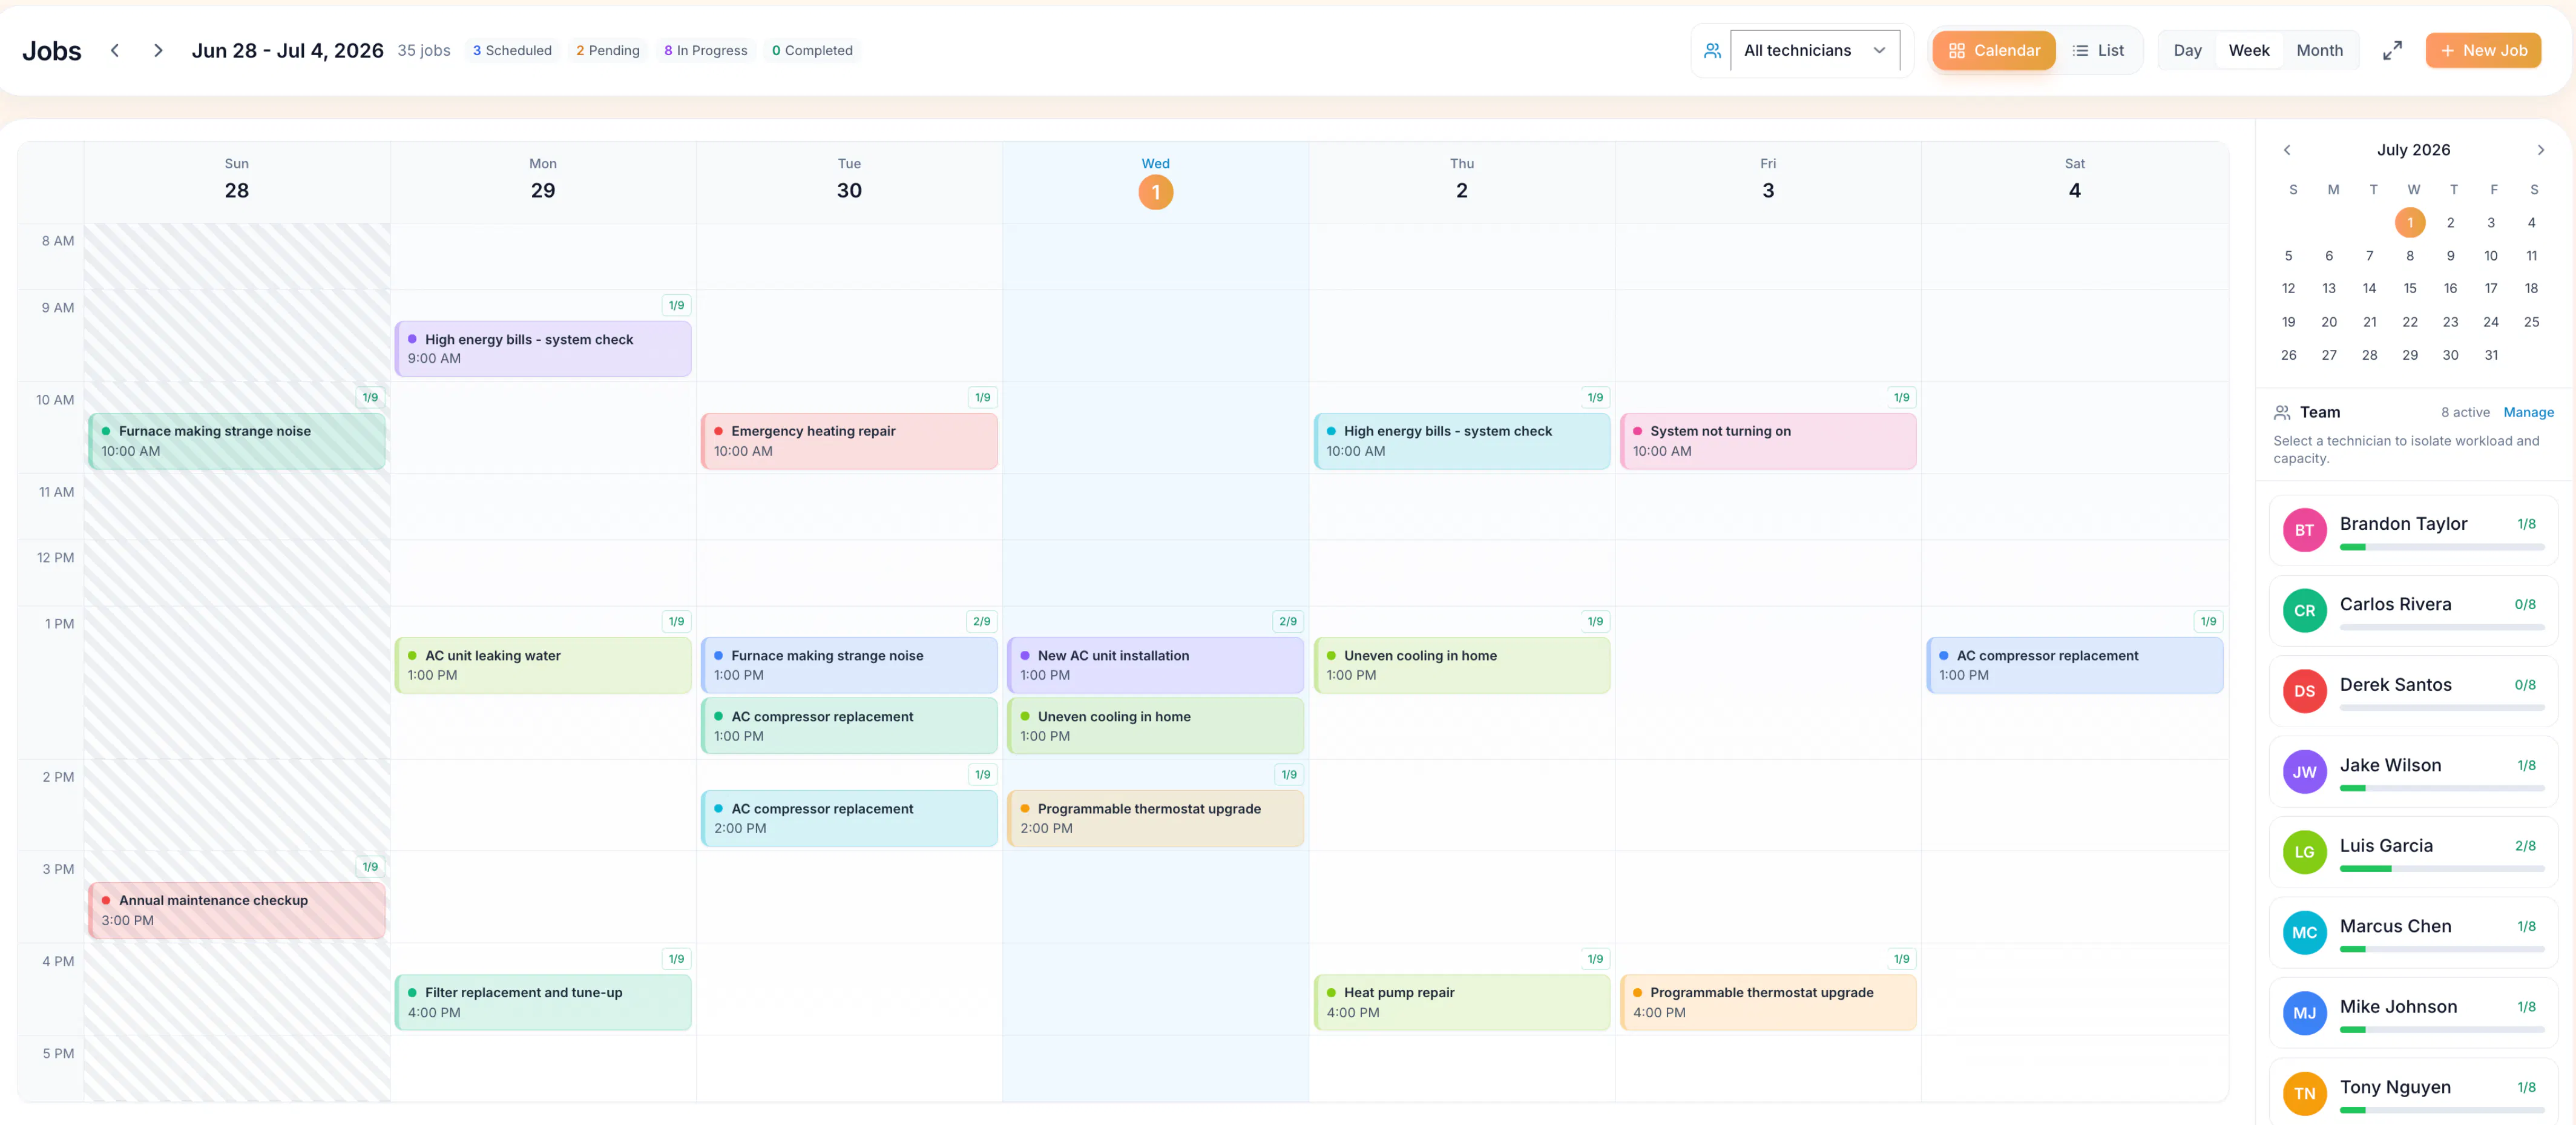Click Carlos Rivera CR avatar

point(2304,610)
